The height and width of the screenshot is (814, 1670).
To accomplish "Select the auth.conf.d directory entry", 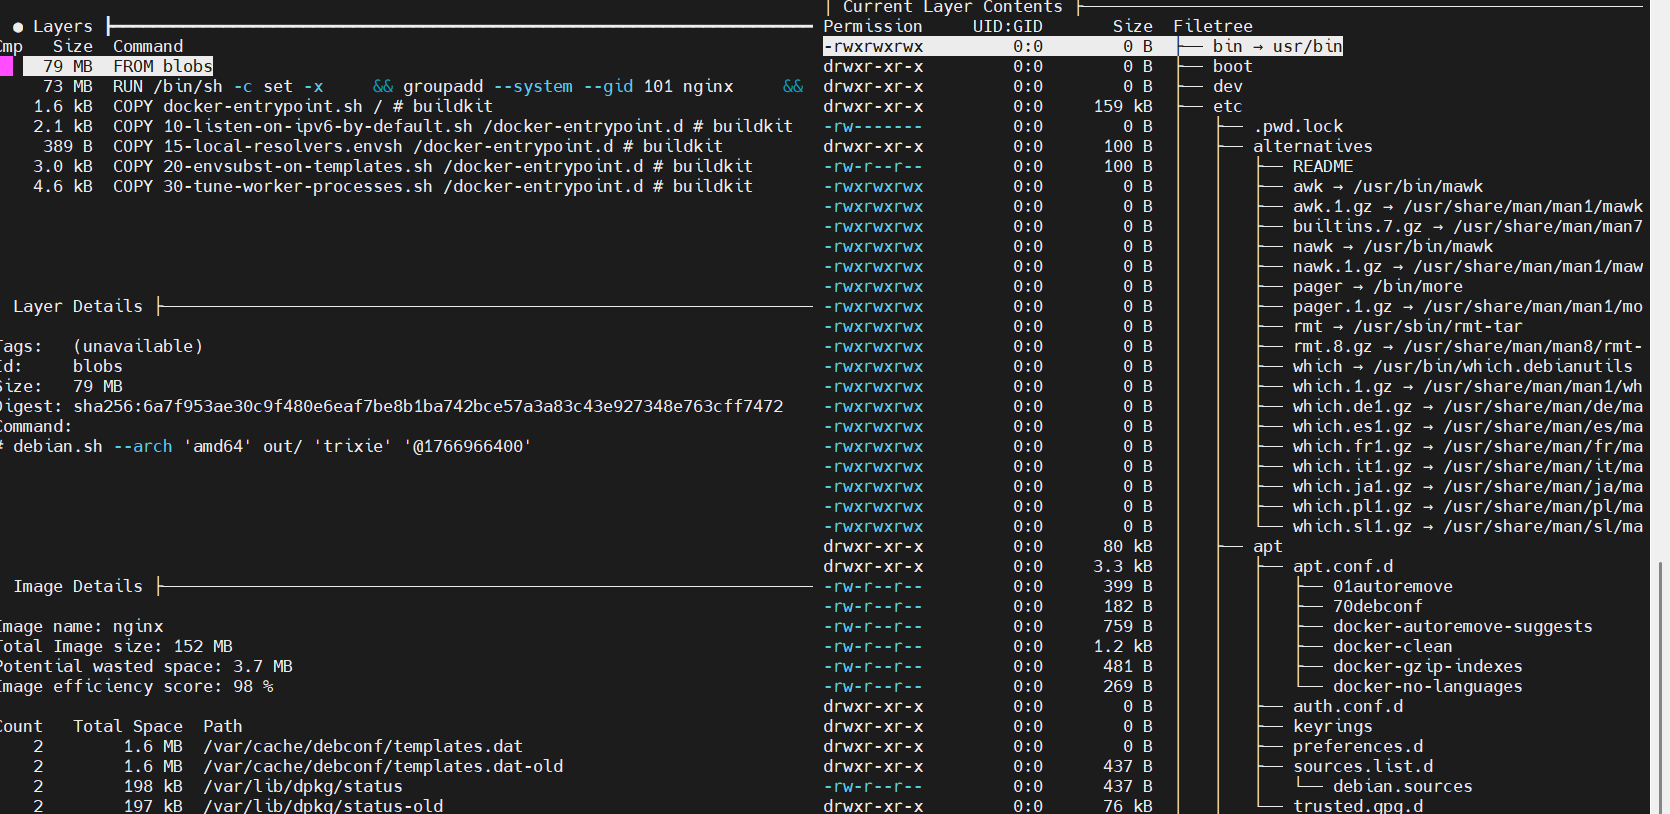I will coord(1348,706).
